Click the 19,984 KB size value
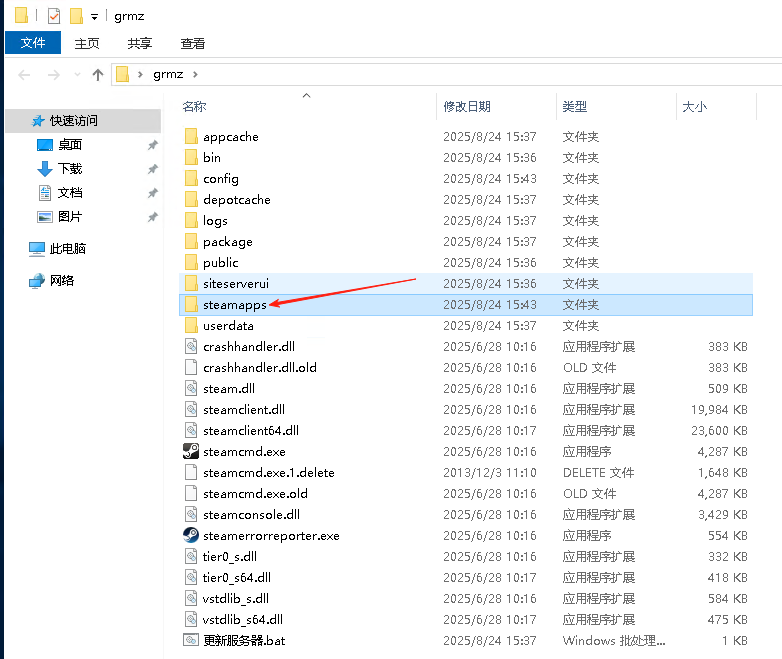This screenshot has width=782, height=659. click(x=719, y=410)
